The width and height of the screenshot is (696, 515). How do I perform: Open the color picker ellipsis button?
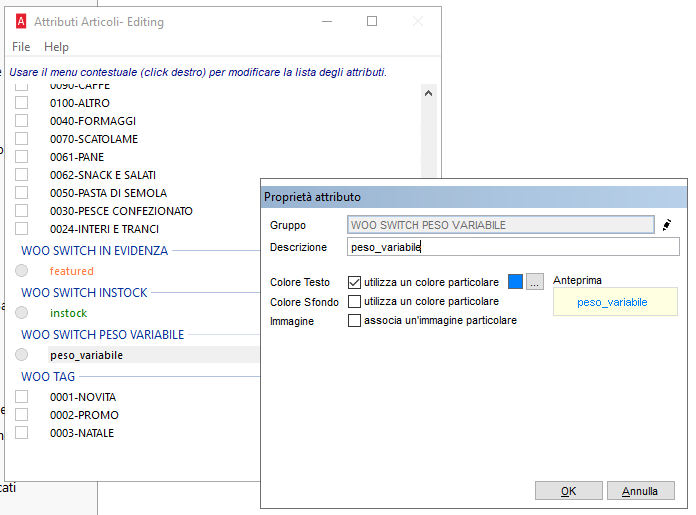pos(535,282)
